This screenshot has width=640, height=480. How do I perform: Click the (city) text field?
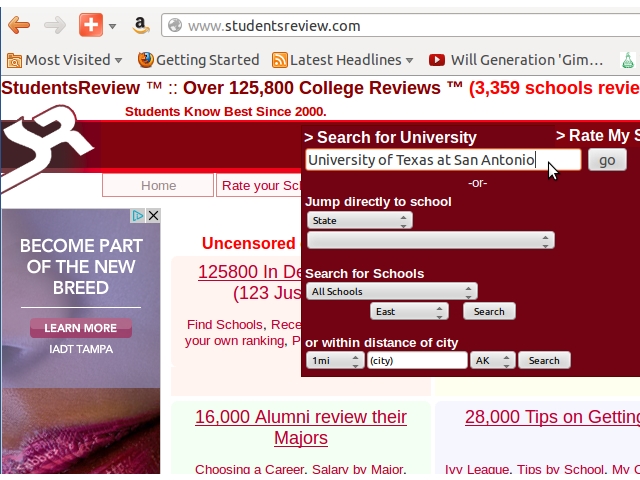click(417, 360)
